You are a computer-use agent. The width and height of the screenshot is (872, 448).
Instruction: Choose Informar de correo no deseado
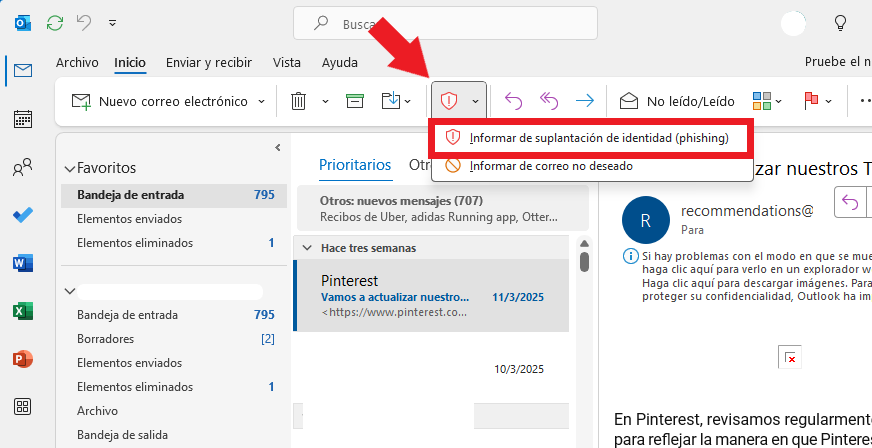(591, 166)
